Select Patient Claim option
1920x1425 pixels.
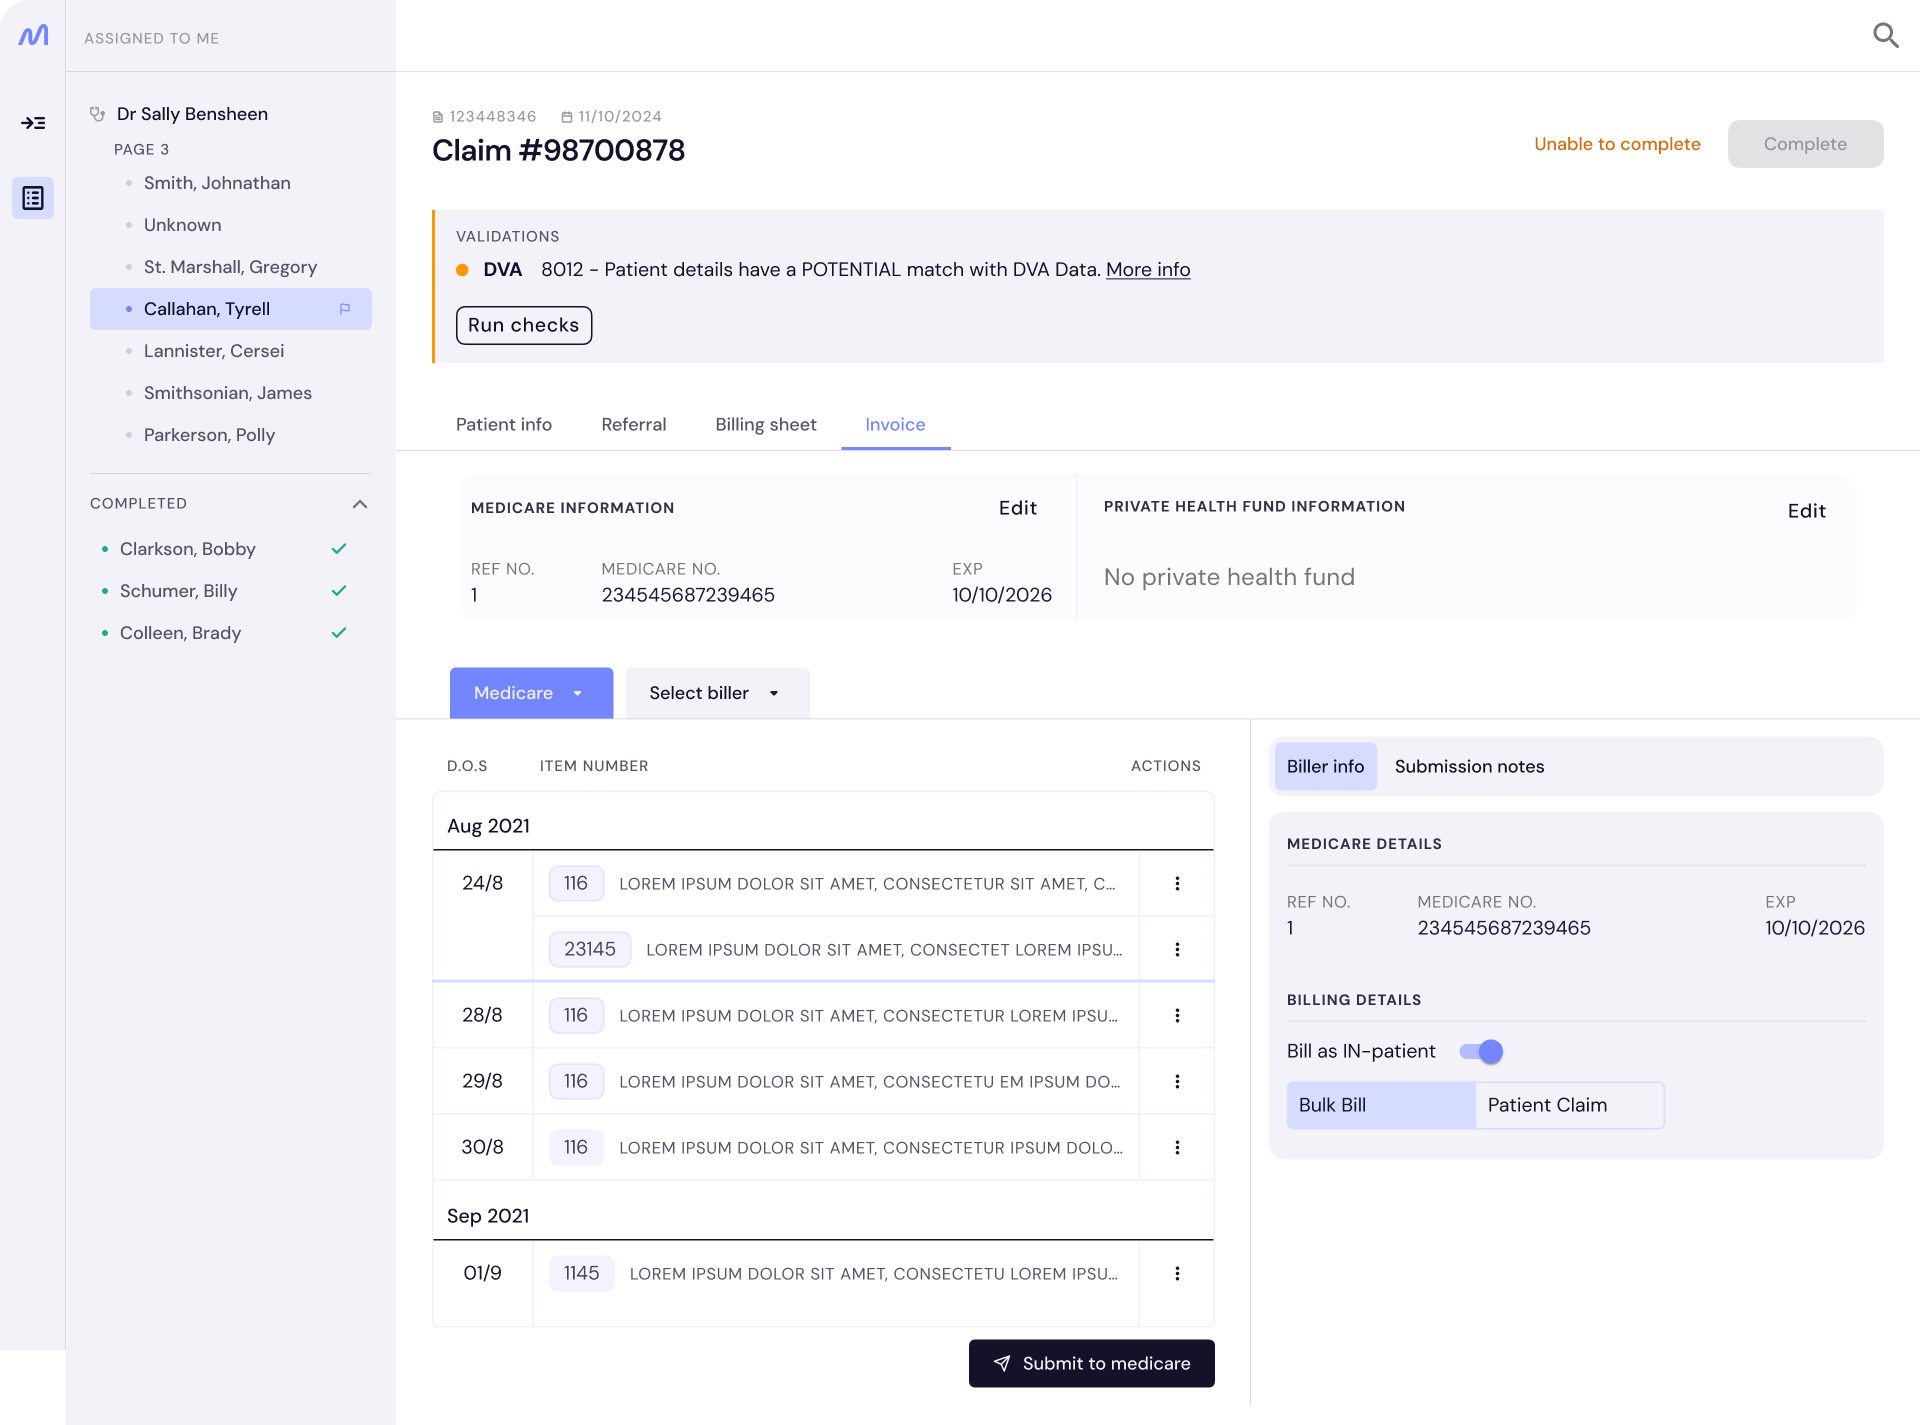tap(1570, 1105)
